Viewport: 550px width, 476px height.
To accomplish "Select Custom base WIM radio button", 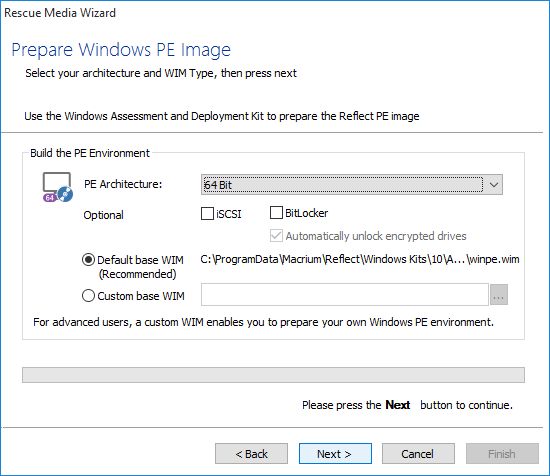I will click(88, 295).
